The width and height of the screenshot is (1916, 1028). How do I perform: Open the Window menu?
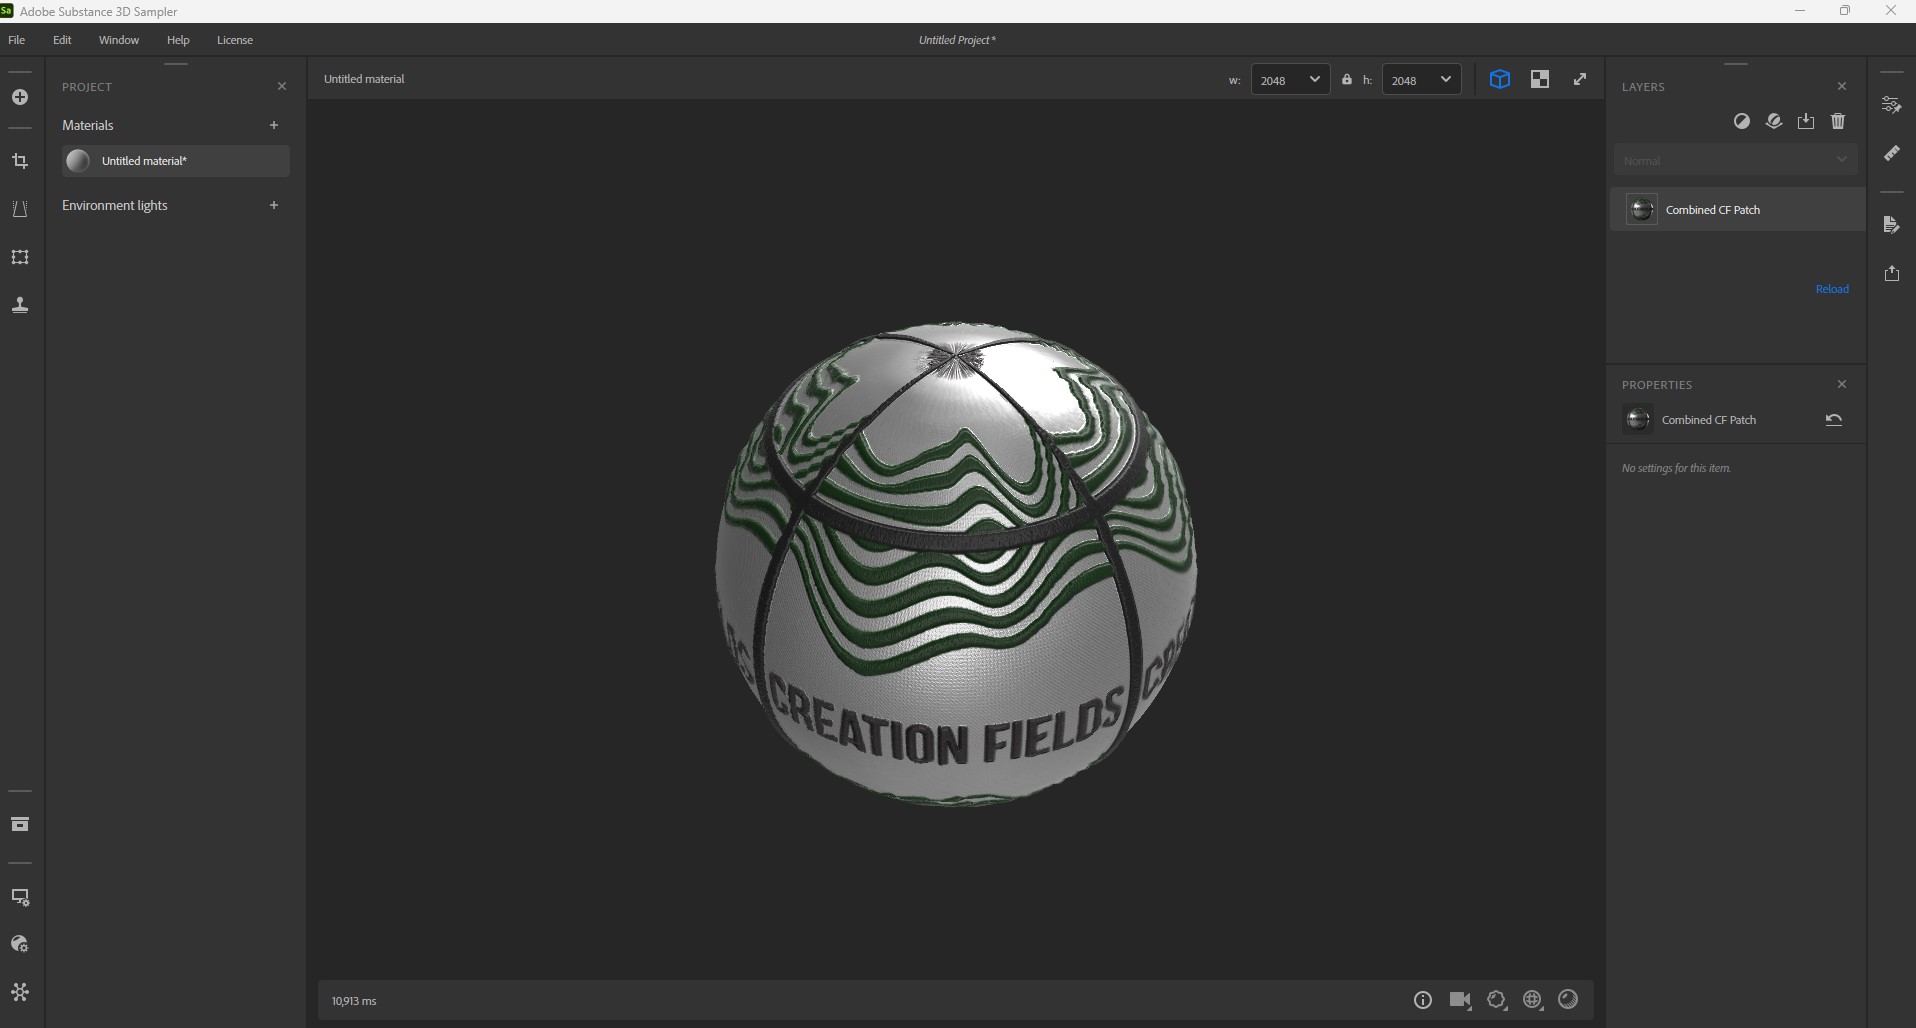118,40
